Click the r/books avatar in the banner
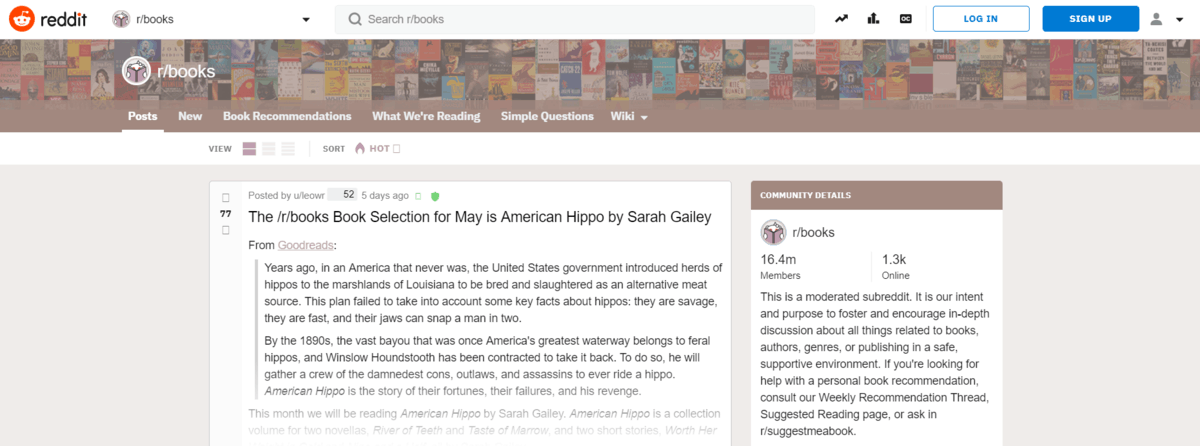Screen dimensions: 1200x446 pyautogui.click(x=136, y=71)
